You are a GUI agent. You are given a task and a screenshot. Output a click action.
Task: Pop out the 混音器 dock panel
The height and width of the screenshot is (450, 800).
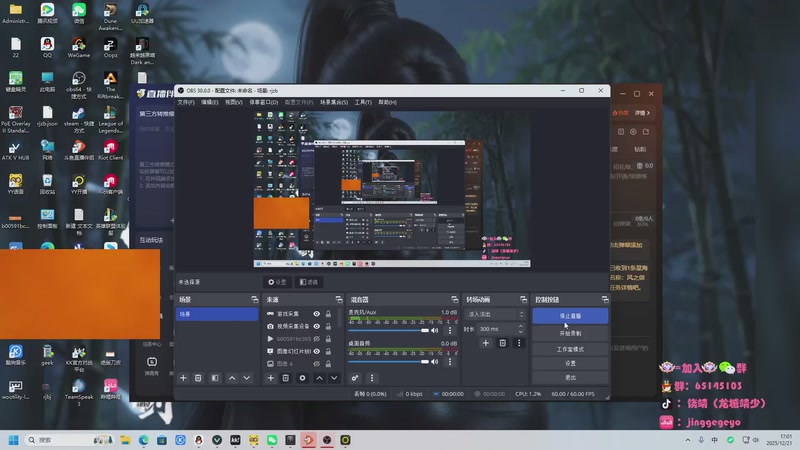(x=455, y=299)
